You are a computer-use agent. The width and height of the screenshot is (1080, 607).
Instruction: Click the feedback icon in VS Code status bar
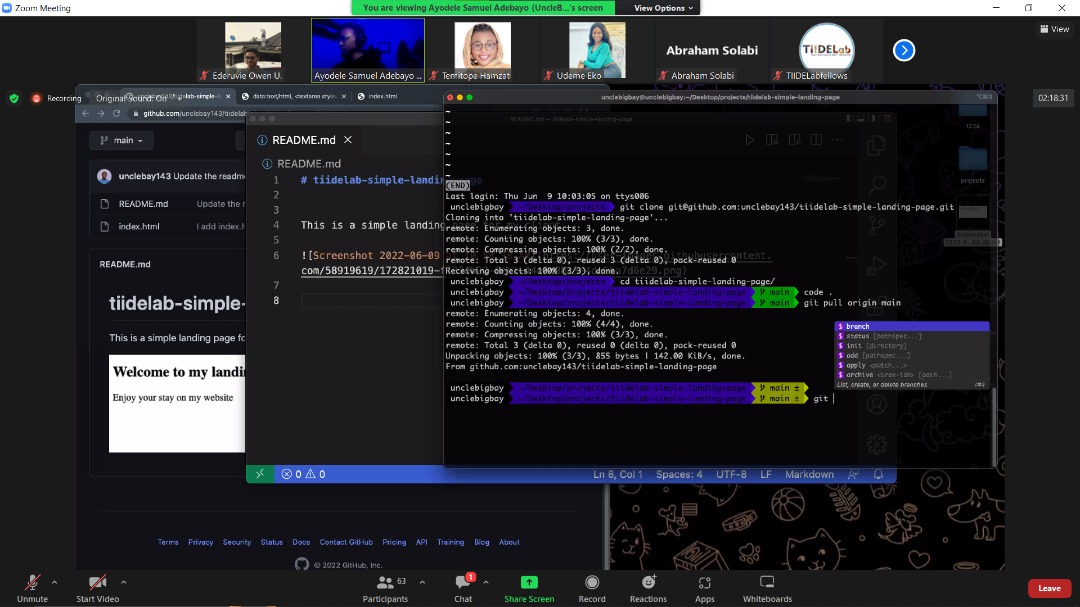click(853, 474)
